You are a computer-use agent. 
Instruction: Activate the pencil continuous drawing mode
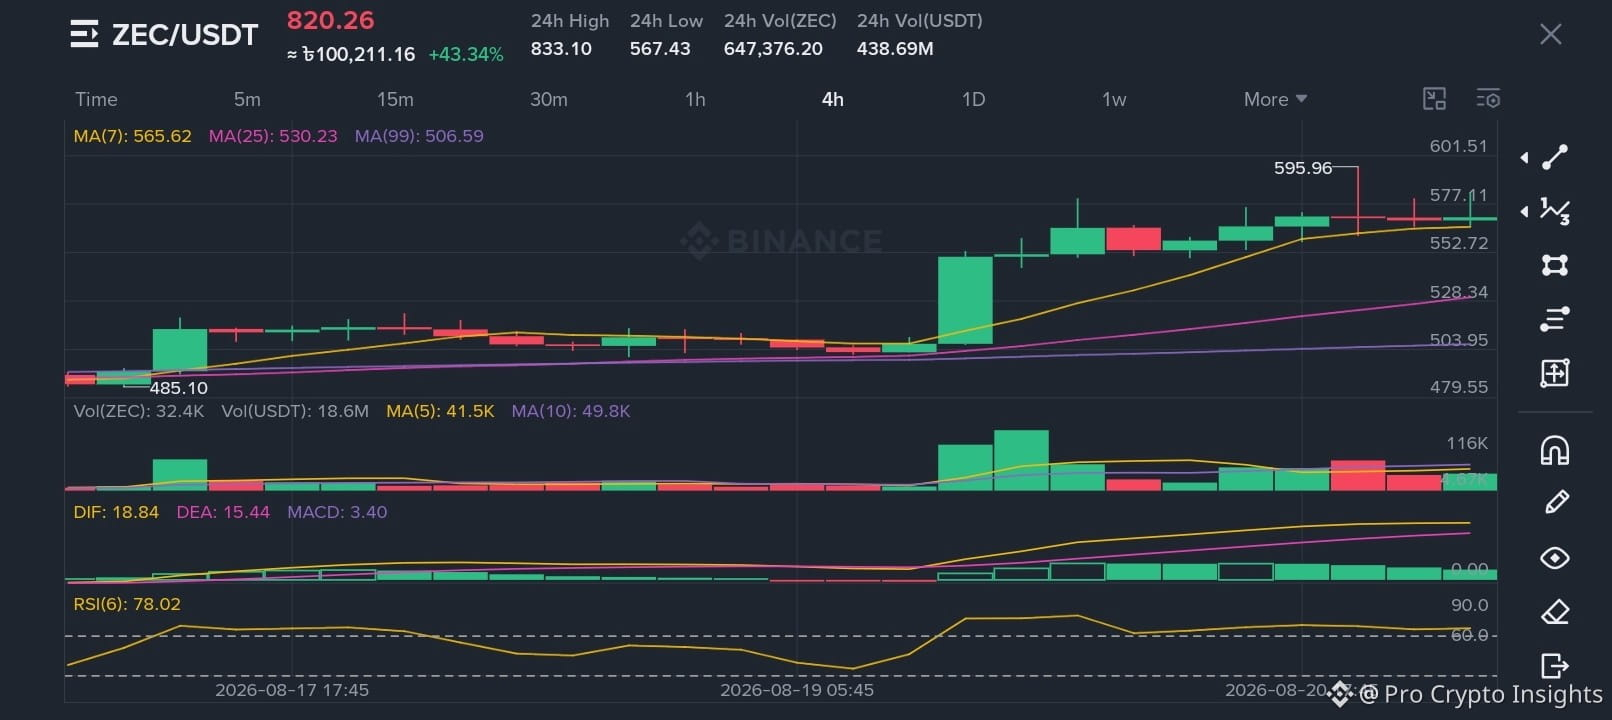1556,502
